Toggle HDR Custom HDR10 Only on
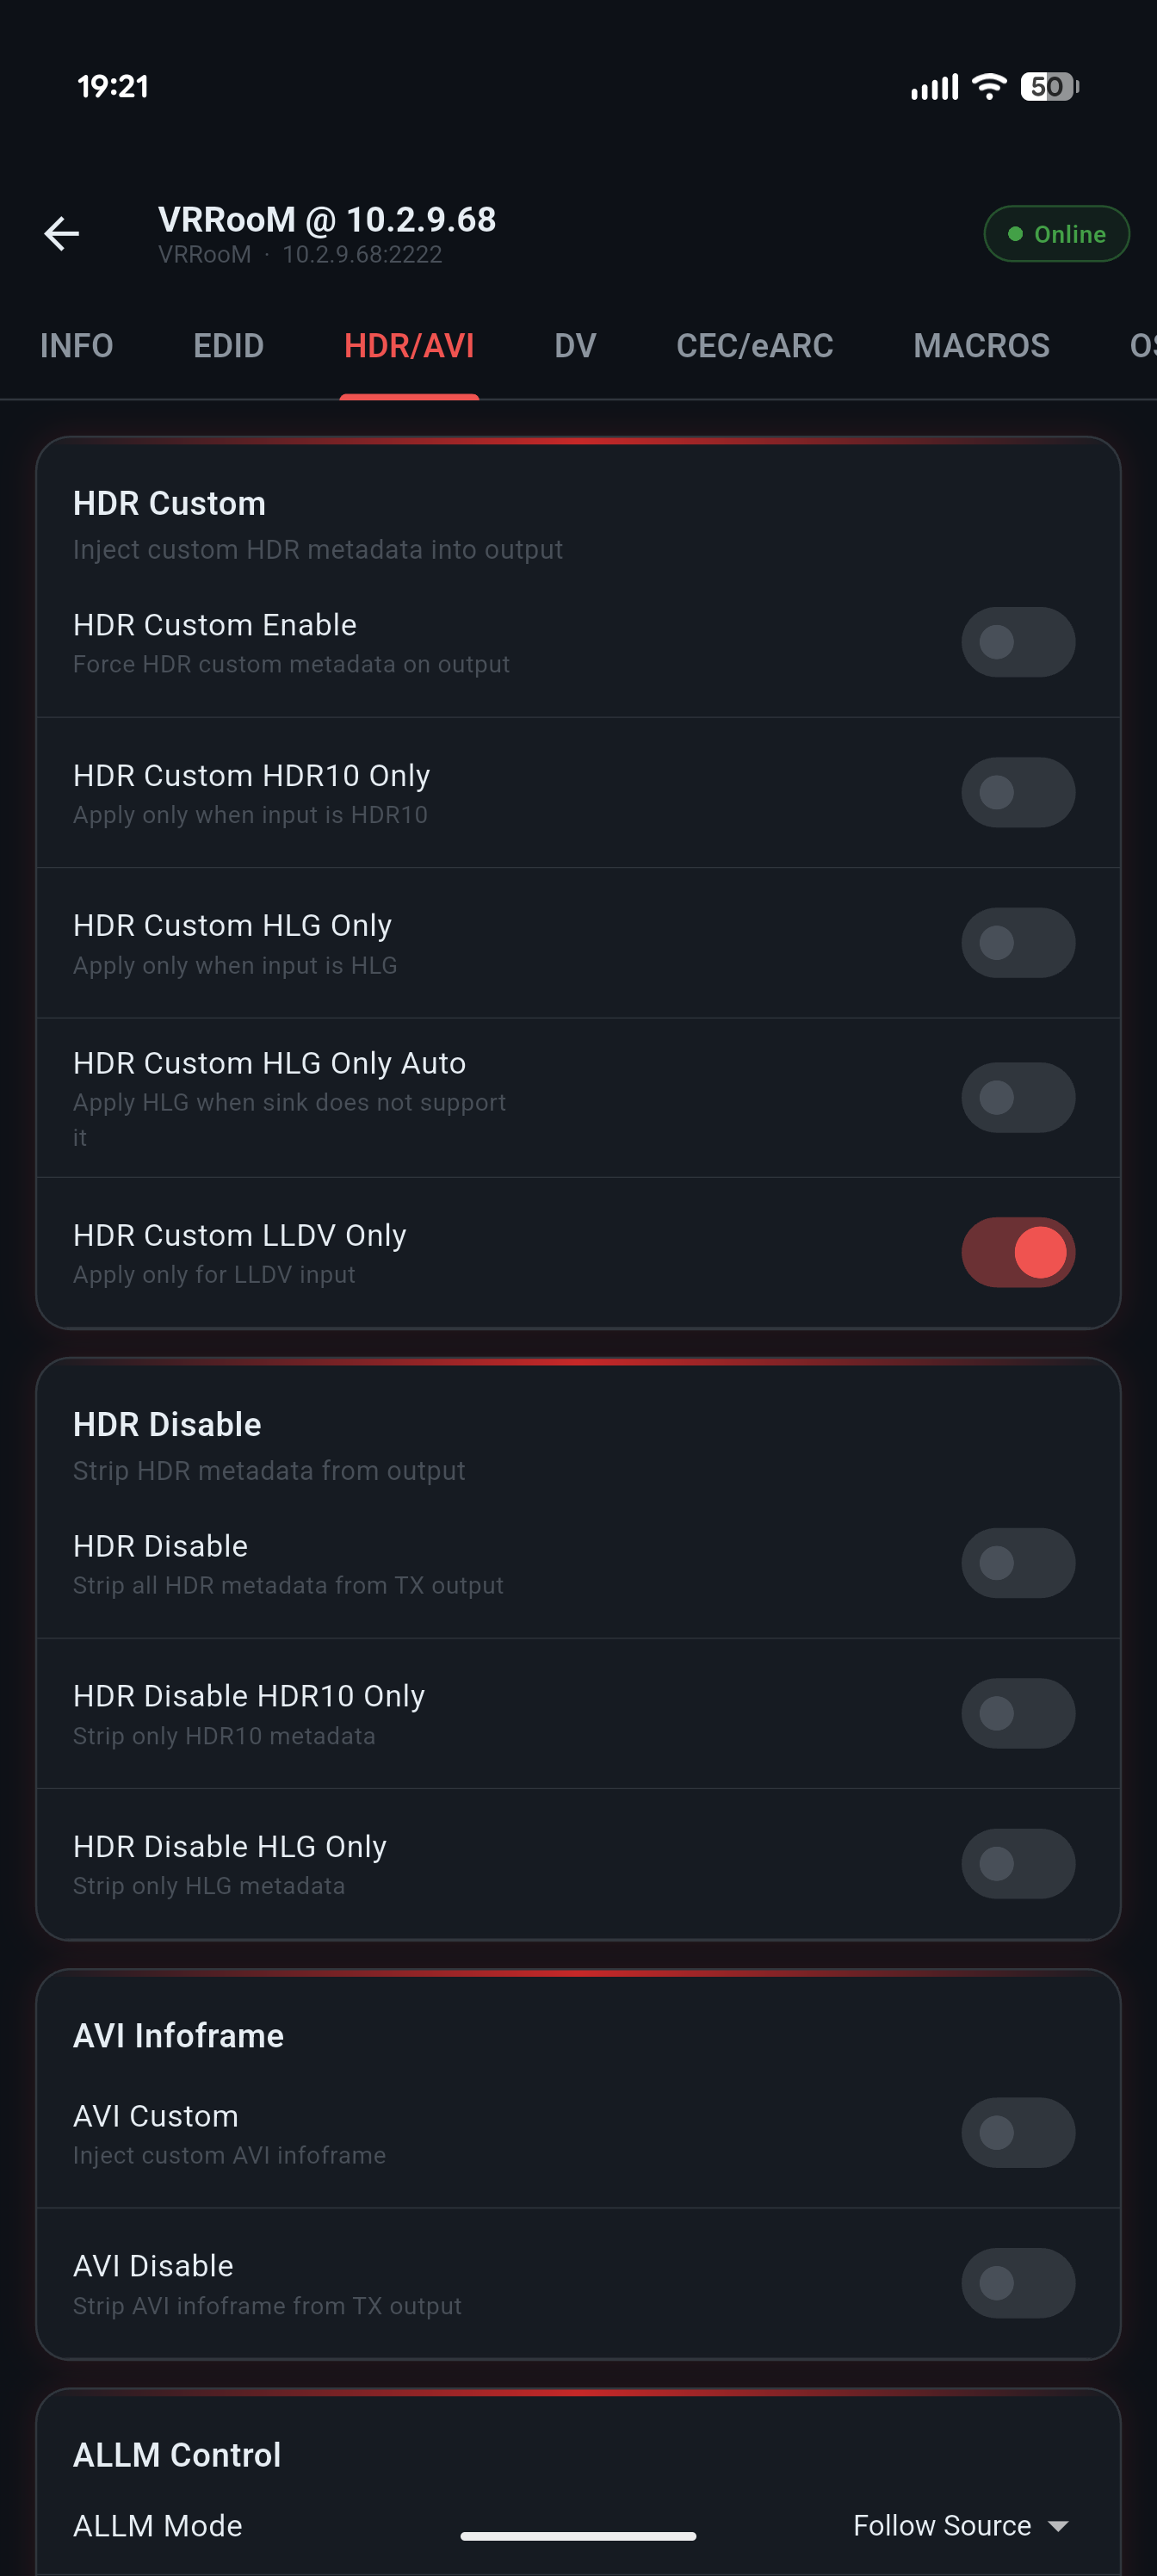Screen dimensions: 1157x2576 (x=1018, y=793)
